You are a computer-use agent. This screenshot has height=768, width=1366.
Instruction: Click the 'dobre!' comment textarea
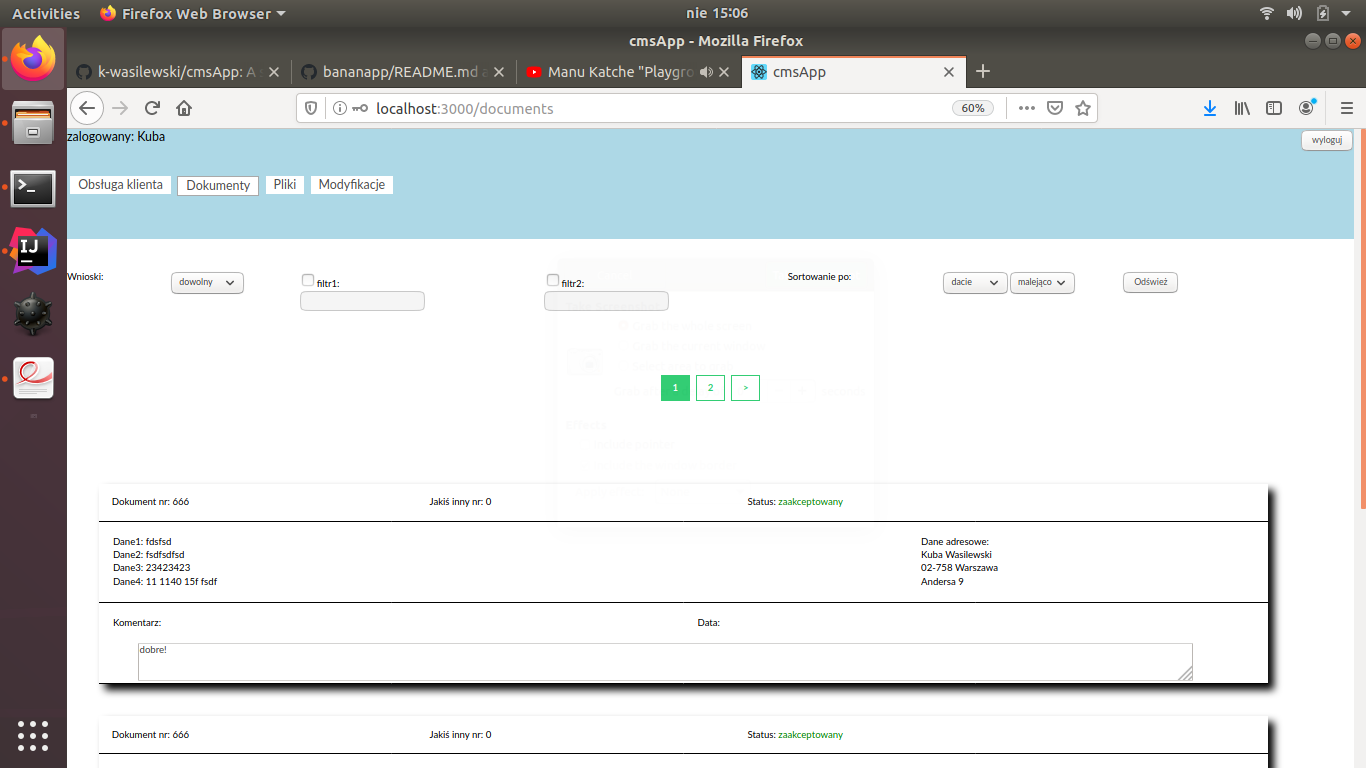click(665, 662)
